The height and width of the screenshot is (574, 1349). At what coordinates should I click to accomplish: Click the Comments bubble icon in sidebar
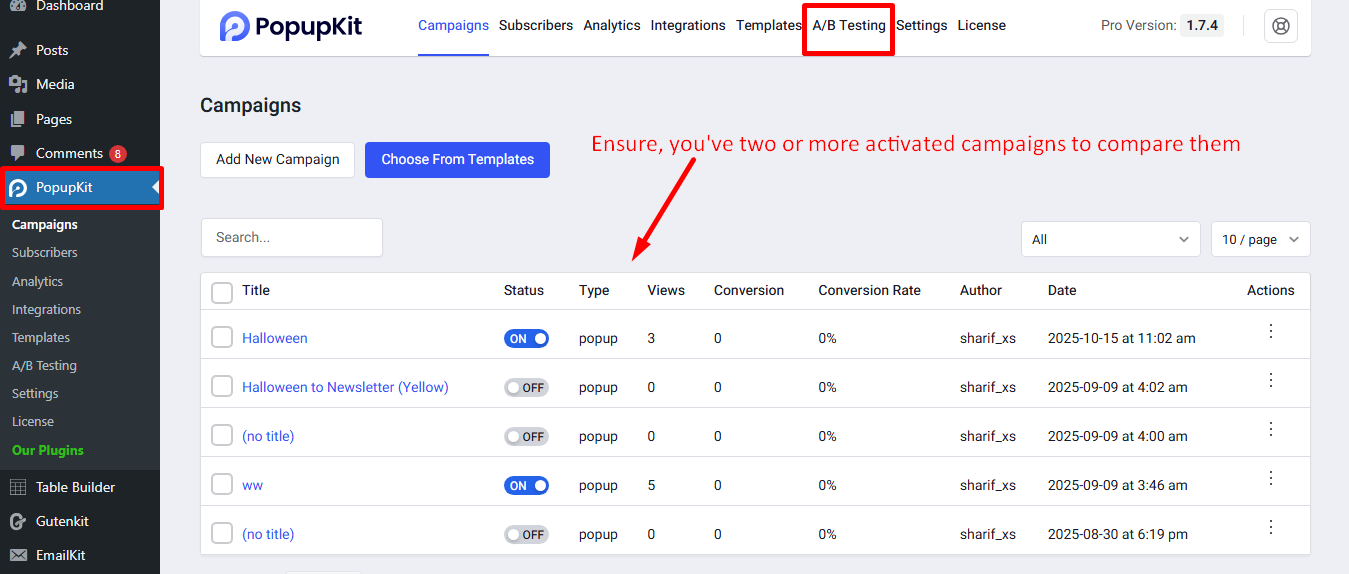(18, 153)
